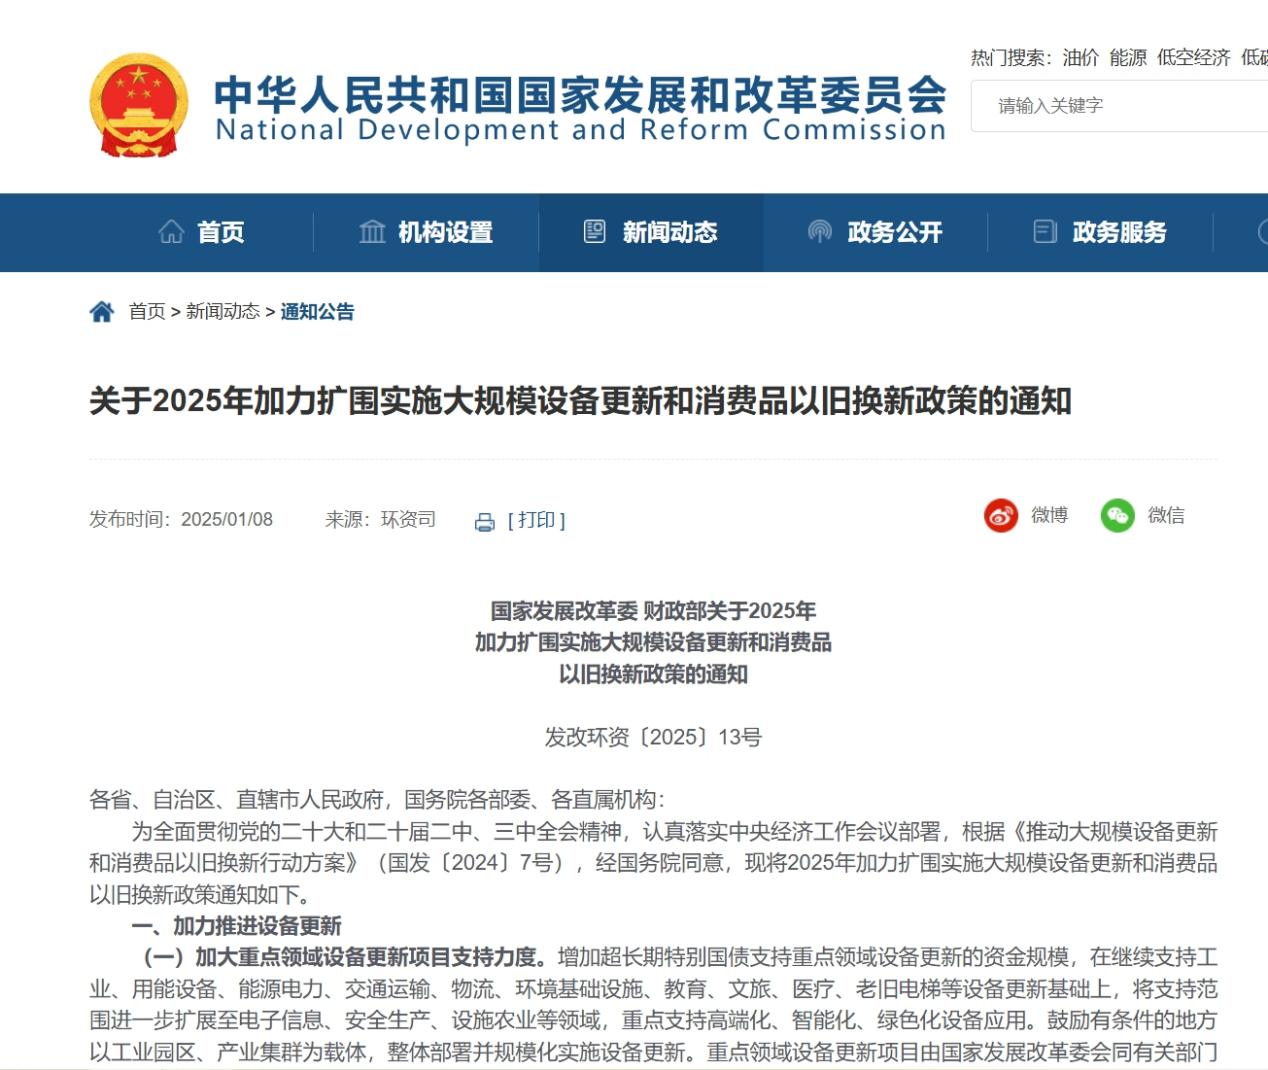The image size is (1268, 1070).
Task: Share via the green WeChat icon
Action: click(x=1118, y=516)
